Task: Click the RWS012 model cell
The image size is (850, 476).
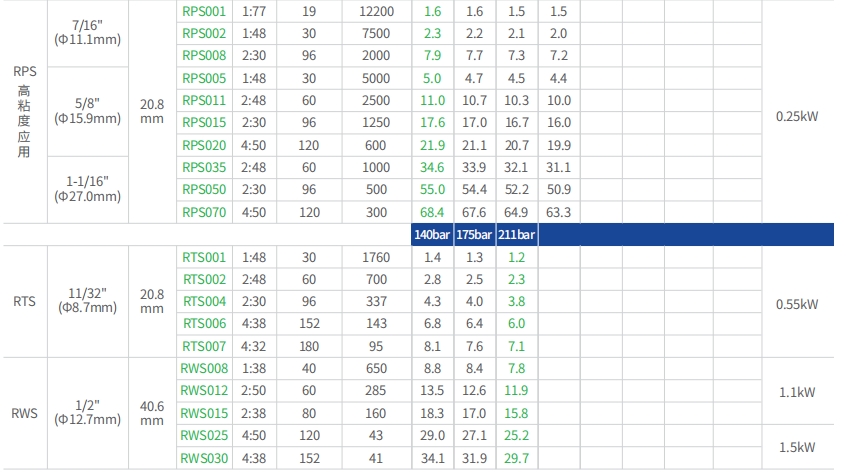Action: (x=204, y=391)
